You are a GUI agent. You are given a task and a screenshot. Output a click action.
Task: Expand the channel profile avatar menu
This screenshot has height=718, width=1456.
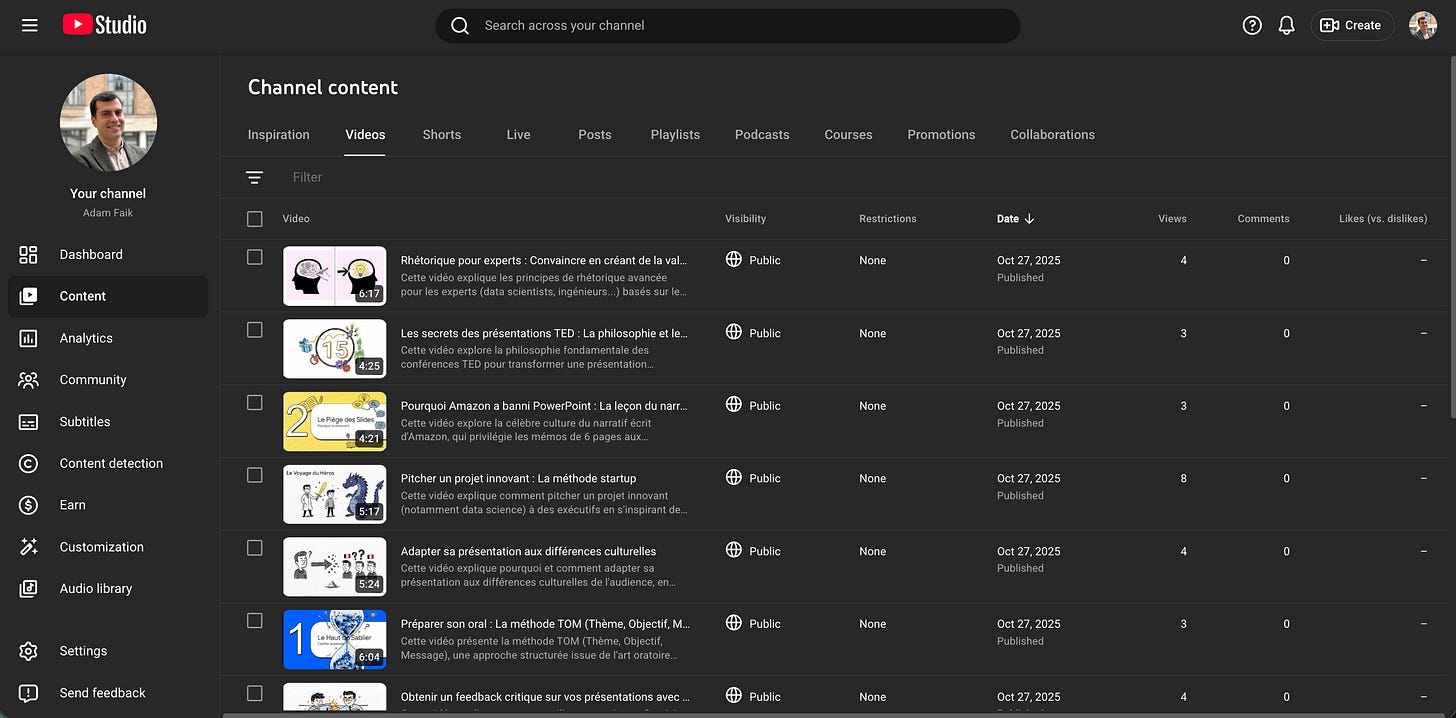[x=1422, y=25]
